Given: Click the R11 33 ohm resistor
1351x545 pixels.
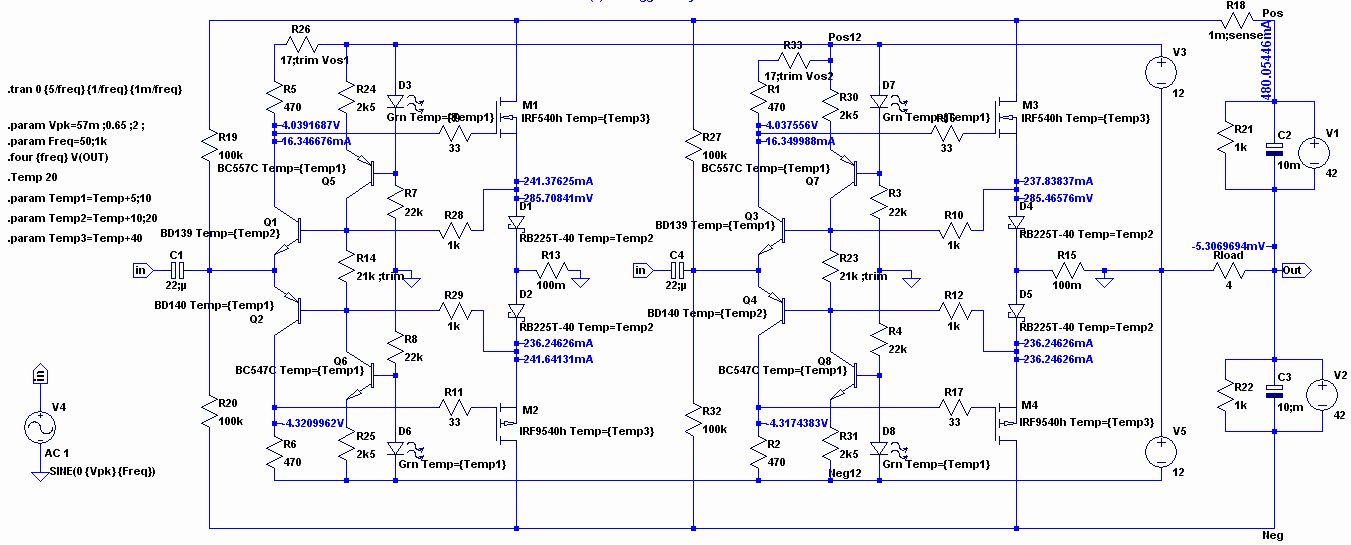Looking at the screenshot, I should (x=454, y=406).
